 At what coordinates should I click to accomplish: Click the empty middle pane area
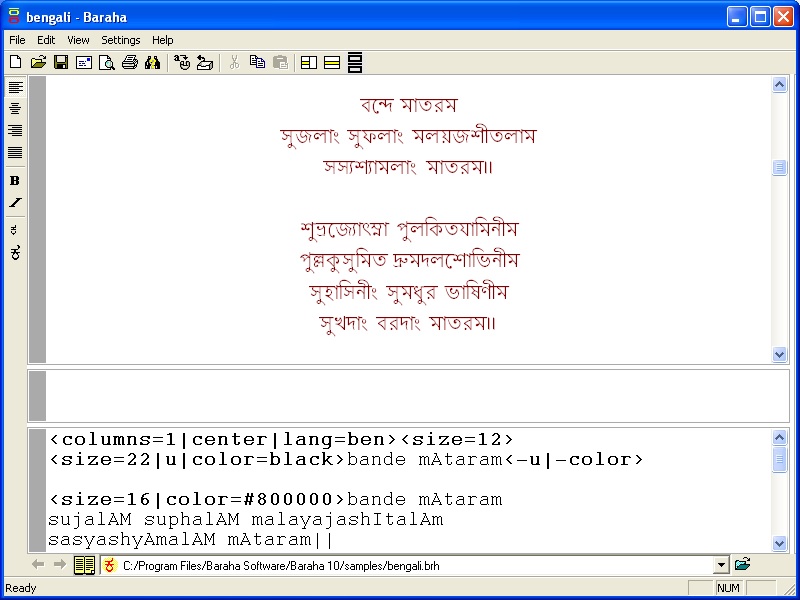pyautogui.click(x=417, y=396)
